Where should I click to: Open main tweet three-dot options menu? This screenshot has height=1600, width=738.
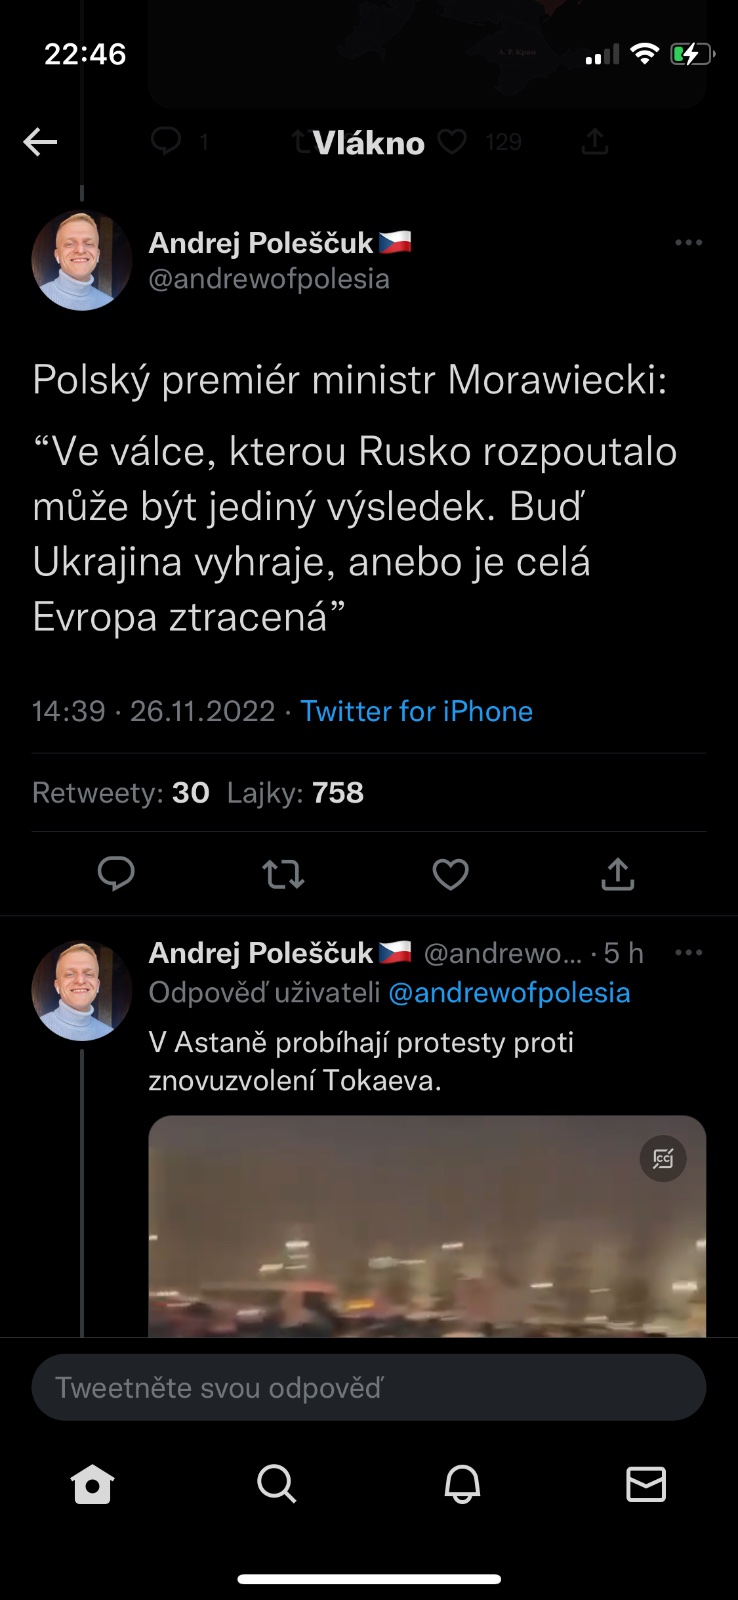click(688, 243)
